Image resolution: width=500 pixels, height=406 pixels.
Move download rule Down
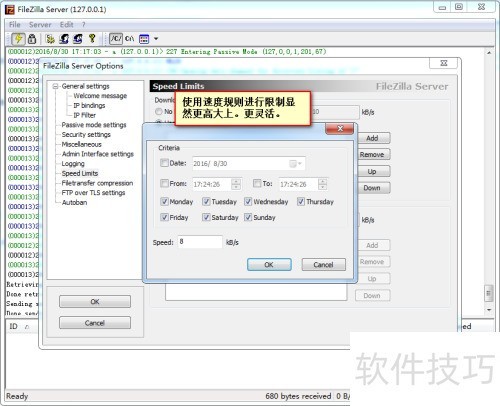coord(373,188)
